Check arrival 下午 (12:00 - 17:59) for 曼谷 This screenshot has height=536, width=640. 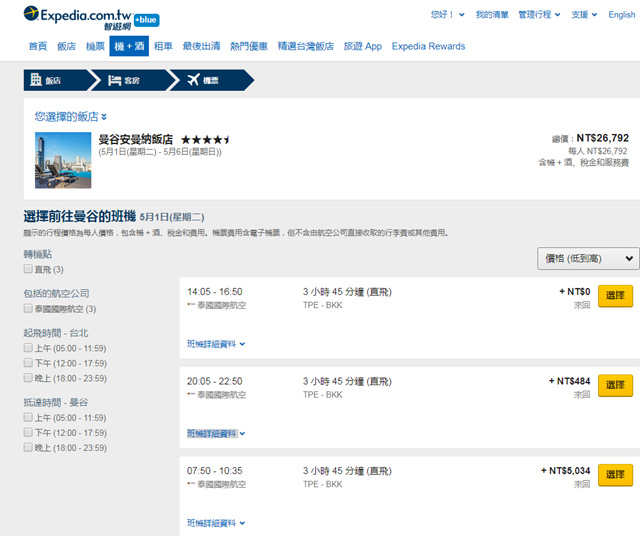tap(28, 432)
